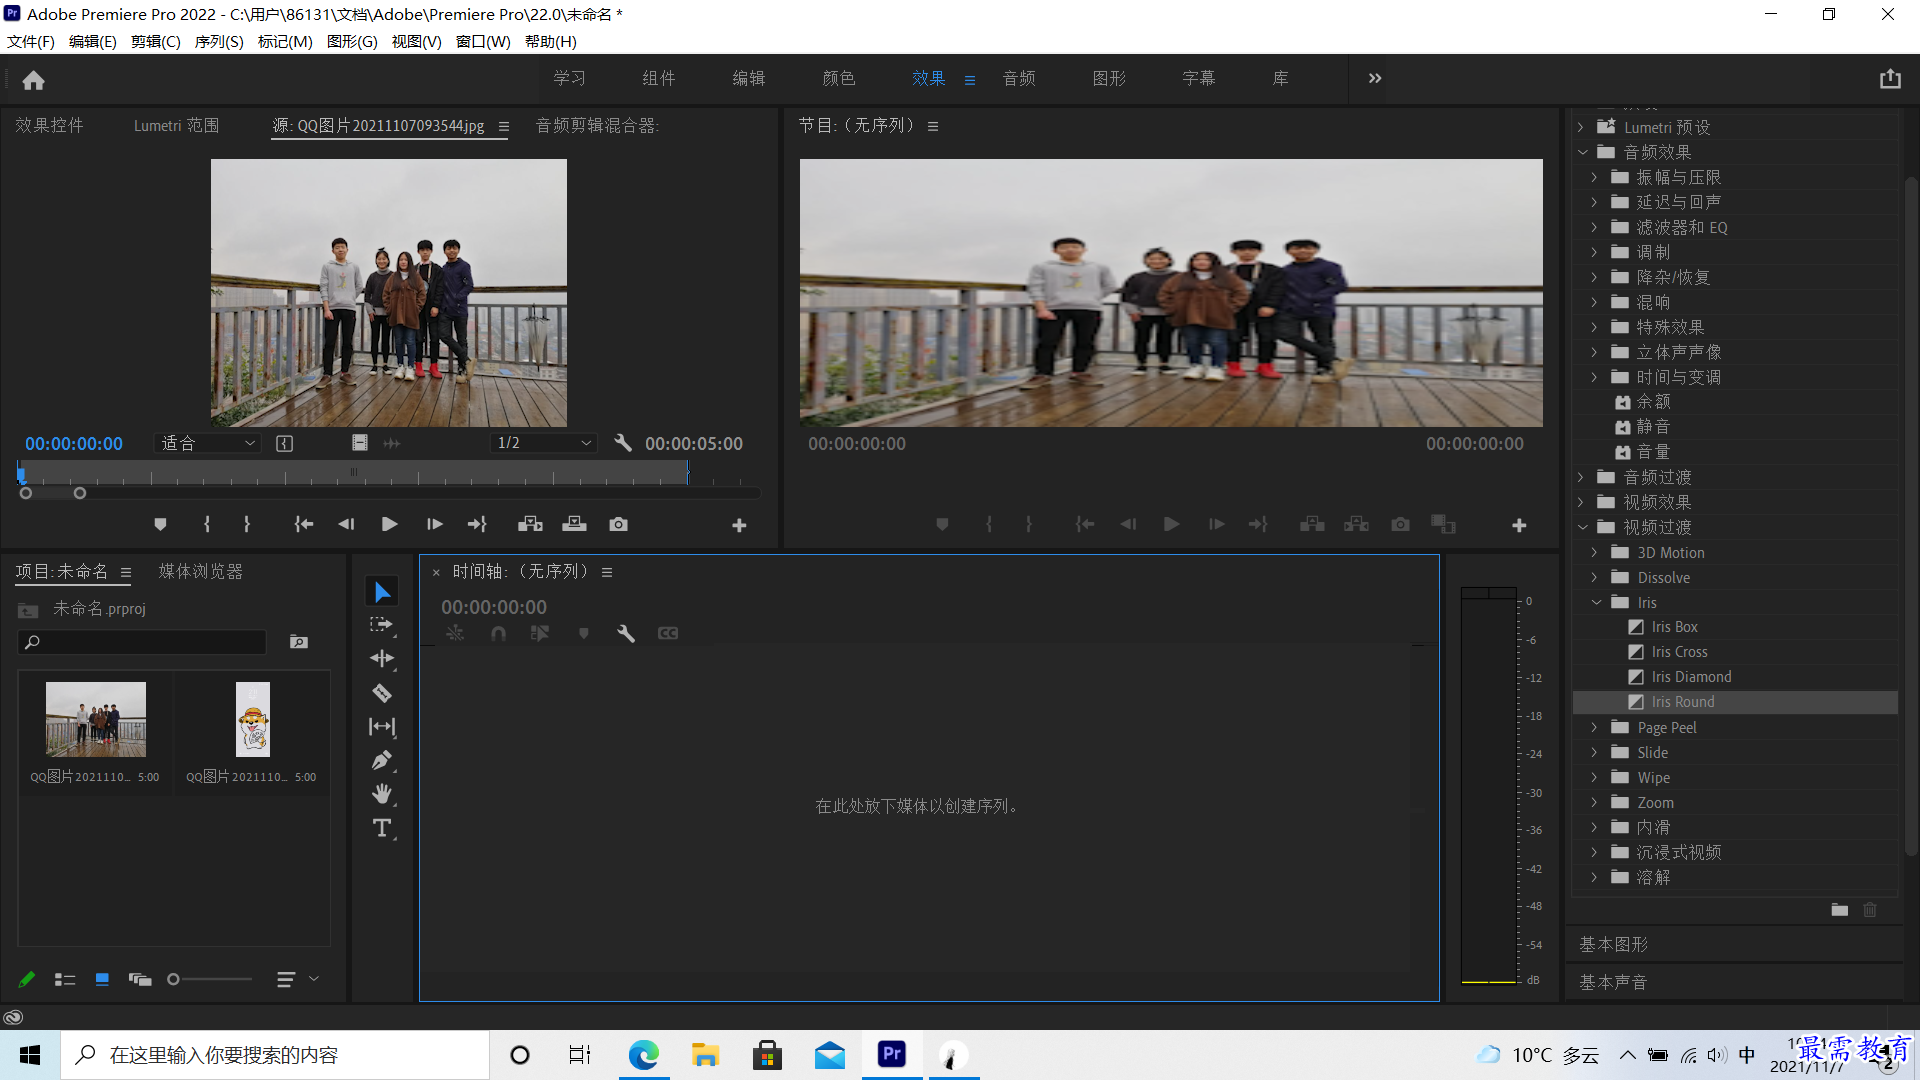Click the Project panel search field
Viewport: 1920px width, 1080px height.
(x=142, y=642)
